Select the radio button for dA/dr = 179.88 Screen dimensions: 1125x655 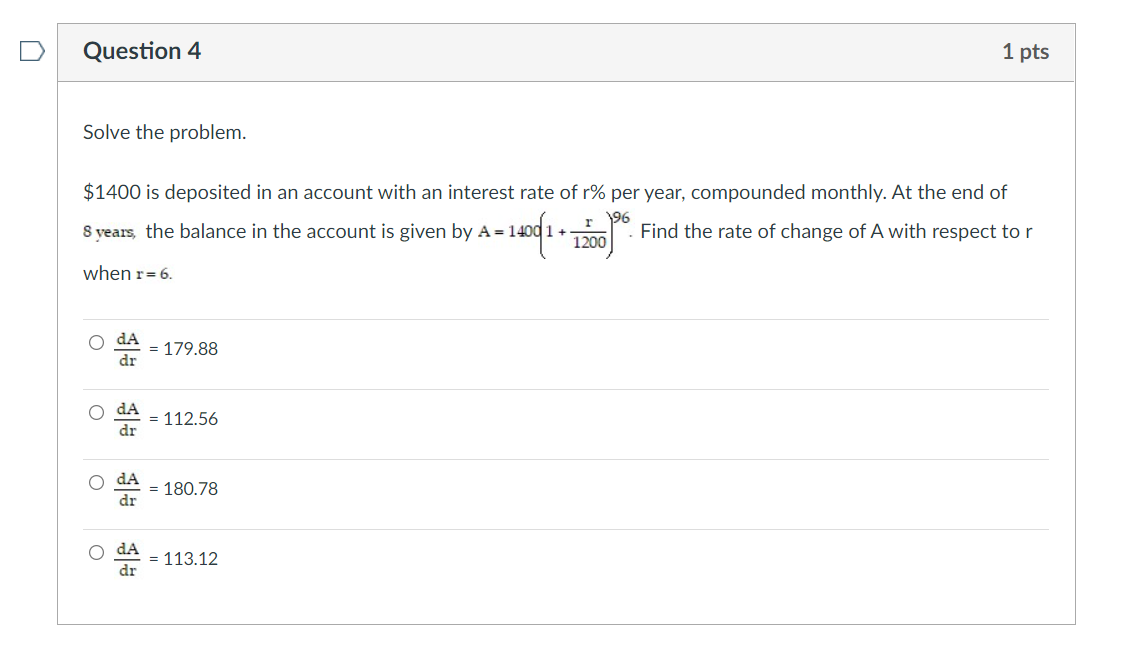coord(96,343)
